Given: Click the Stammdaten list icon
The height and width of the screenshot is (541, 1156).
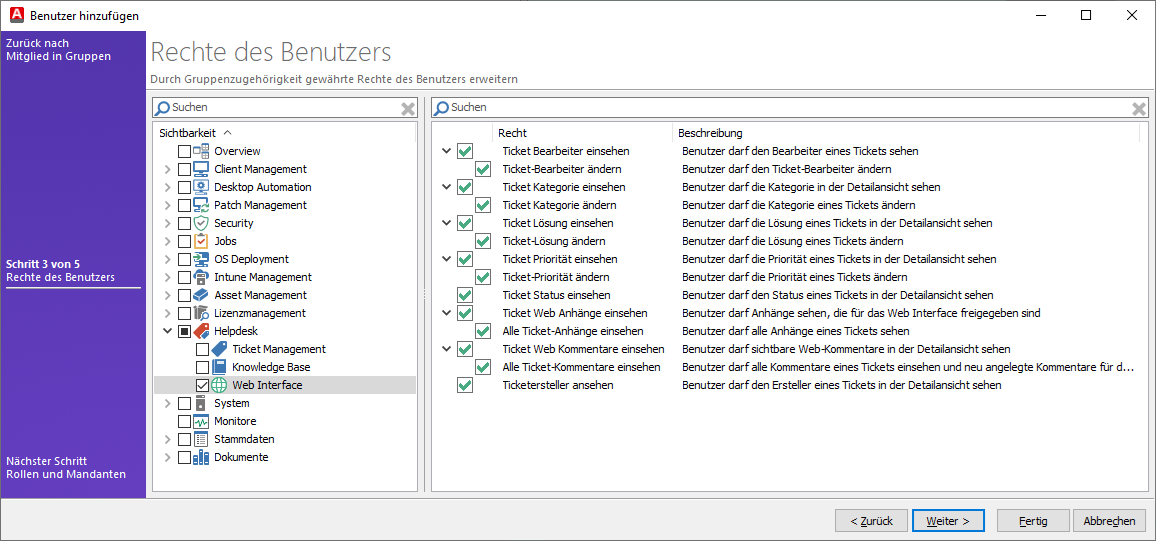Looking at the screenshot, I should click(201, 439).
